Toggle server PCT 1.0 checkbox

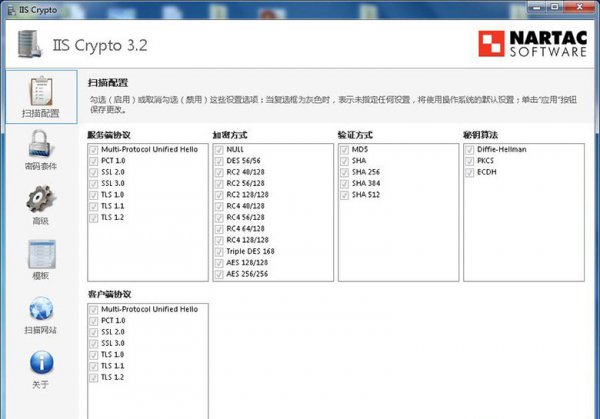(94, 161)
